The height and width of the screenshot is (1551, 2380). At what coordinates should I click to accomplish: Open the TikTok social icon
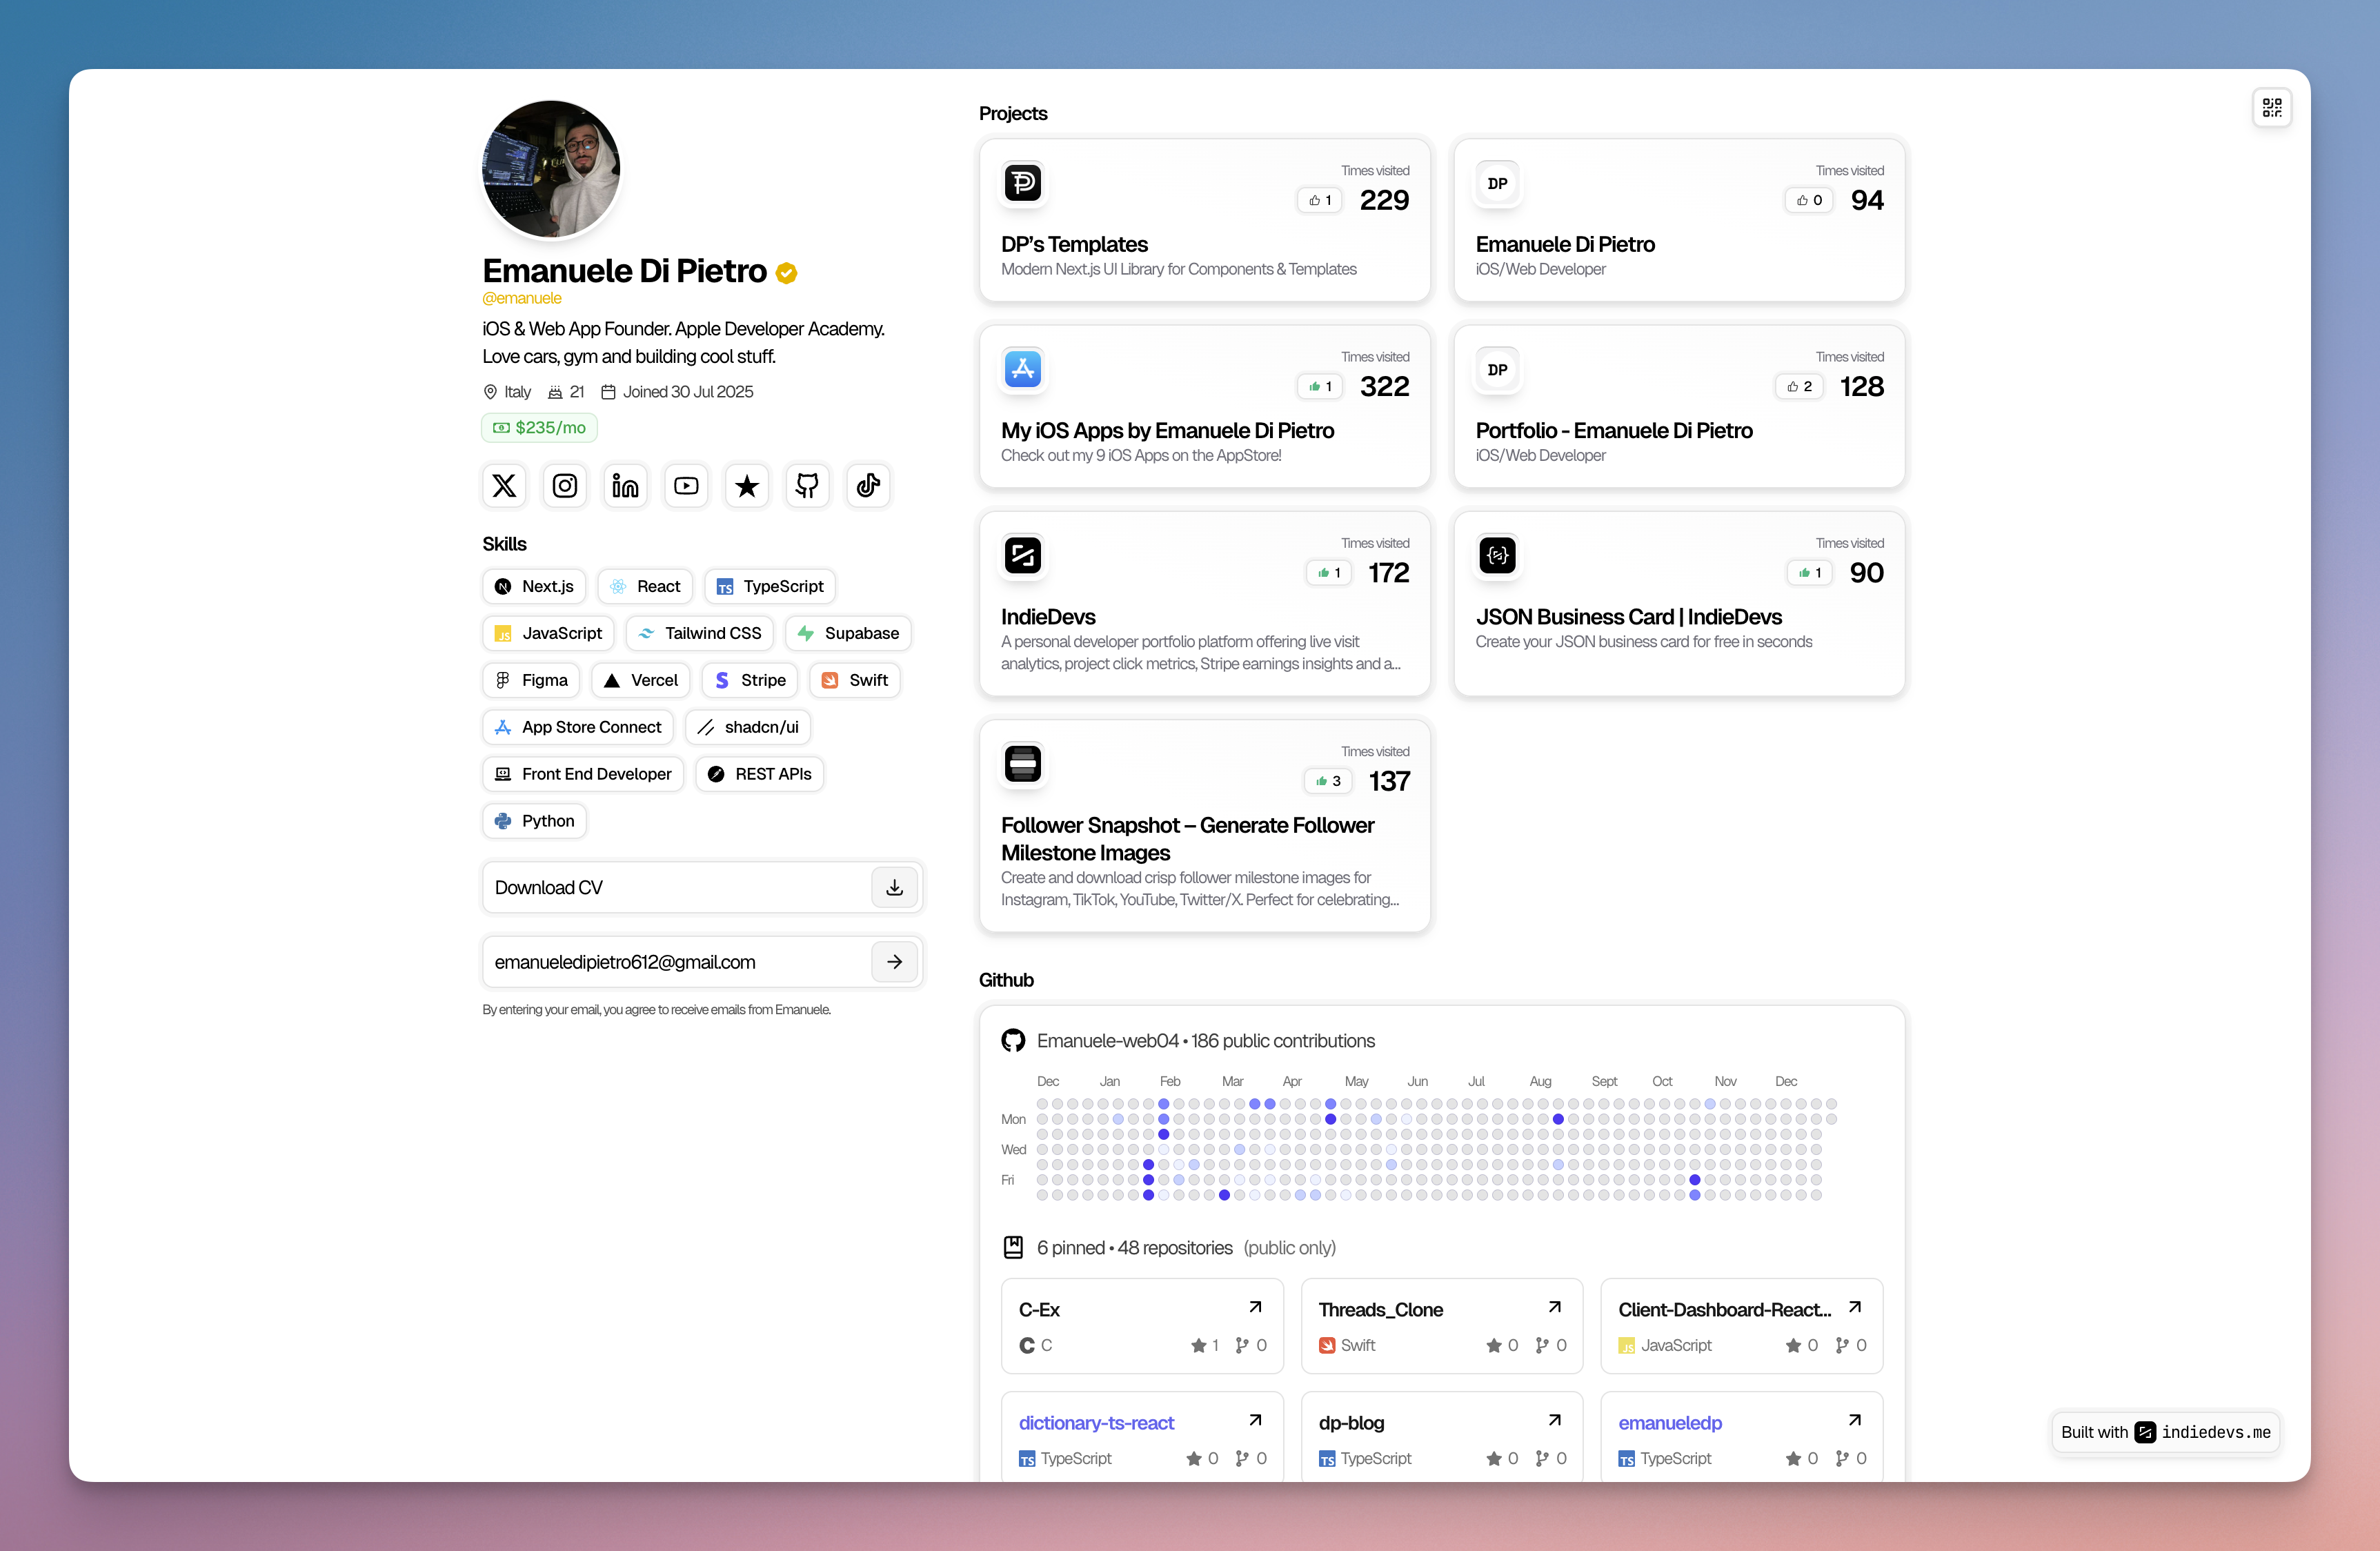click(868, 485)
